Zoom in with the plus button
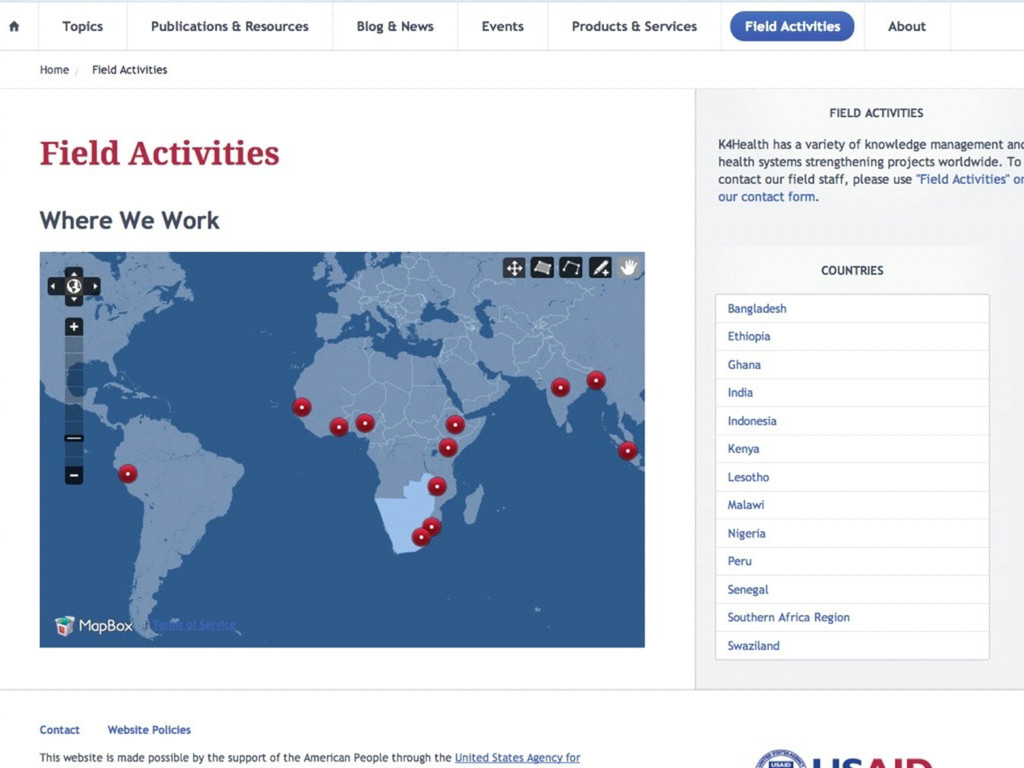Viewport: 1024px width, 768px height. pyautogui.click(x=74, y=327)
